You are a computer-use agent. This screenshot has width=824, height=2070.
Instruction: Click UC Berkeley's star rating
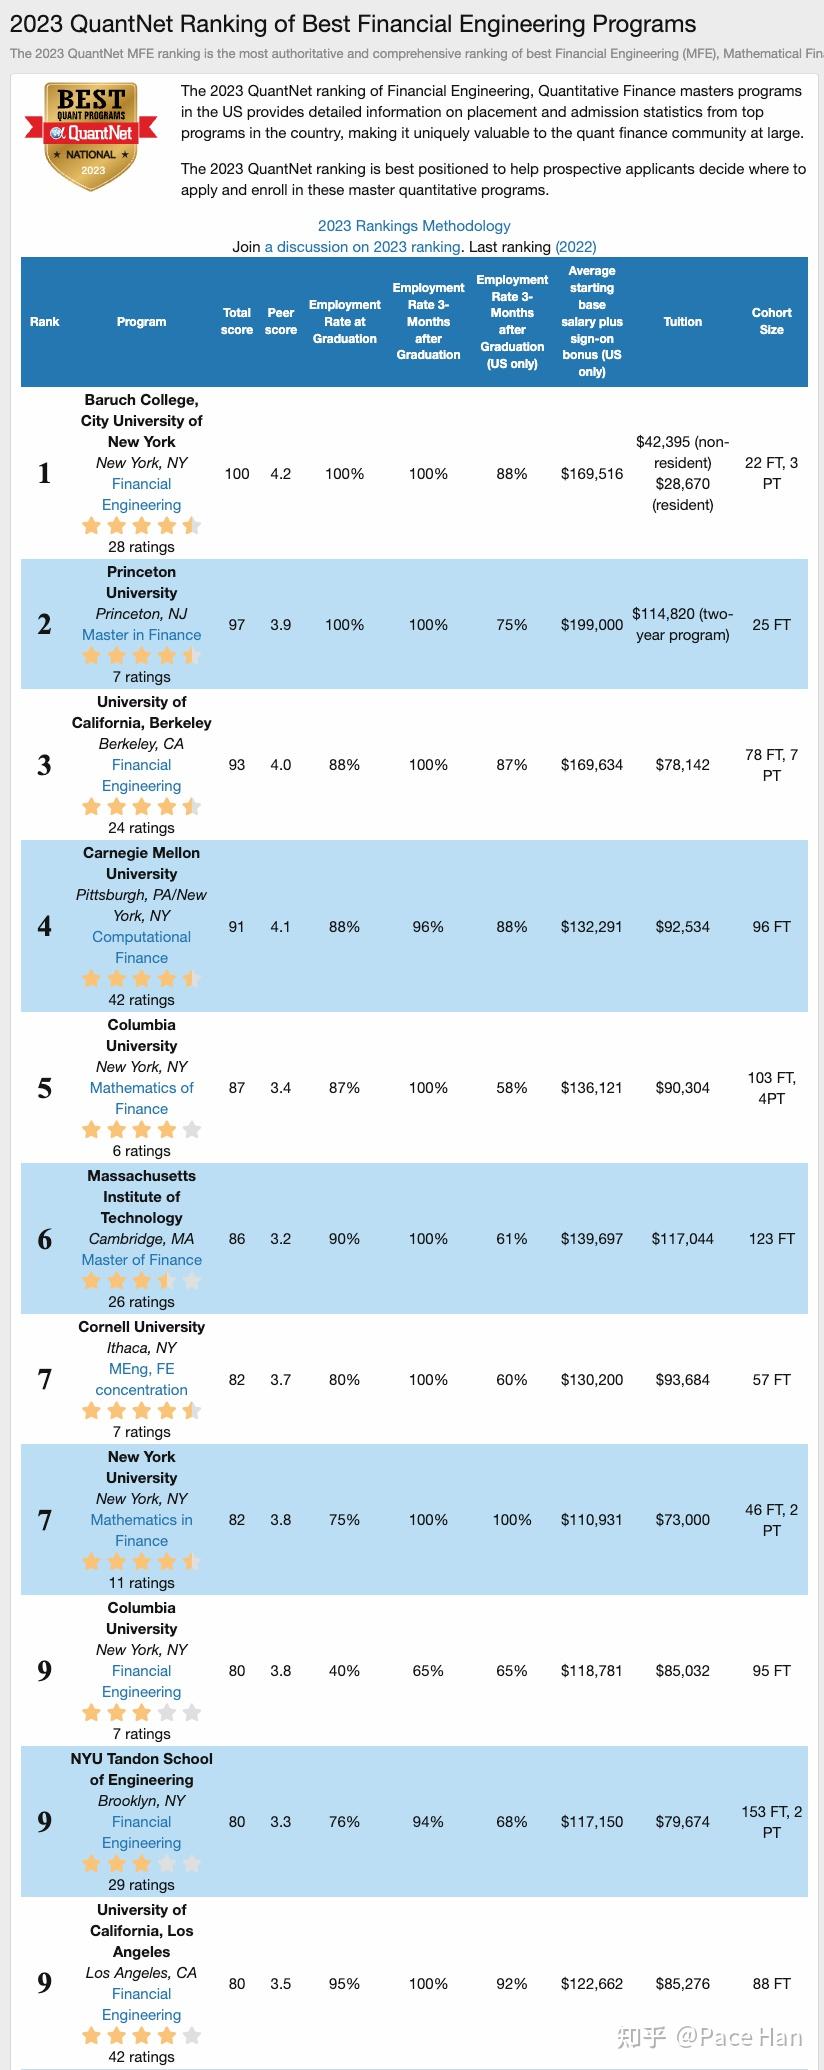141,807
